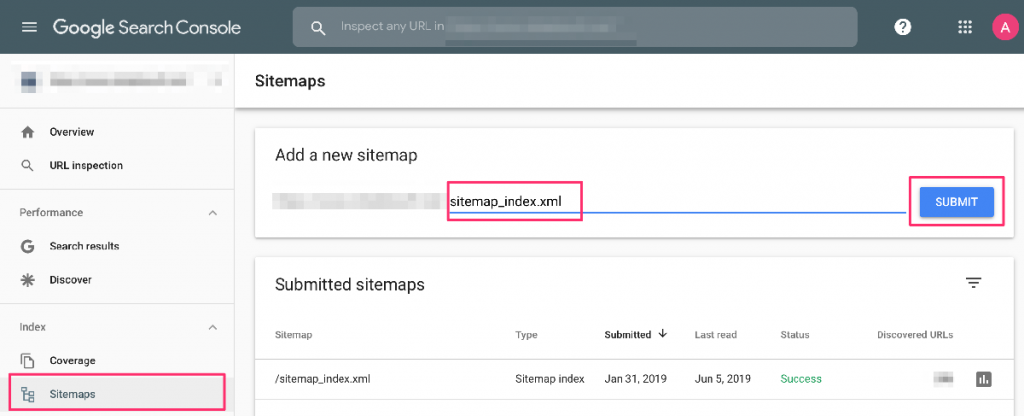
Task: Click the Last read column header
Action: tap(716, 334)
